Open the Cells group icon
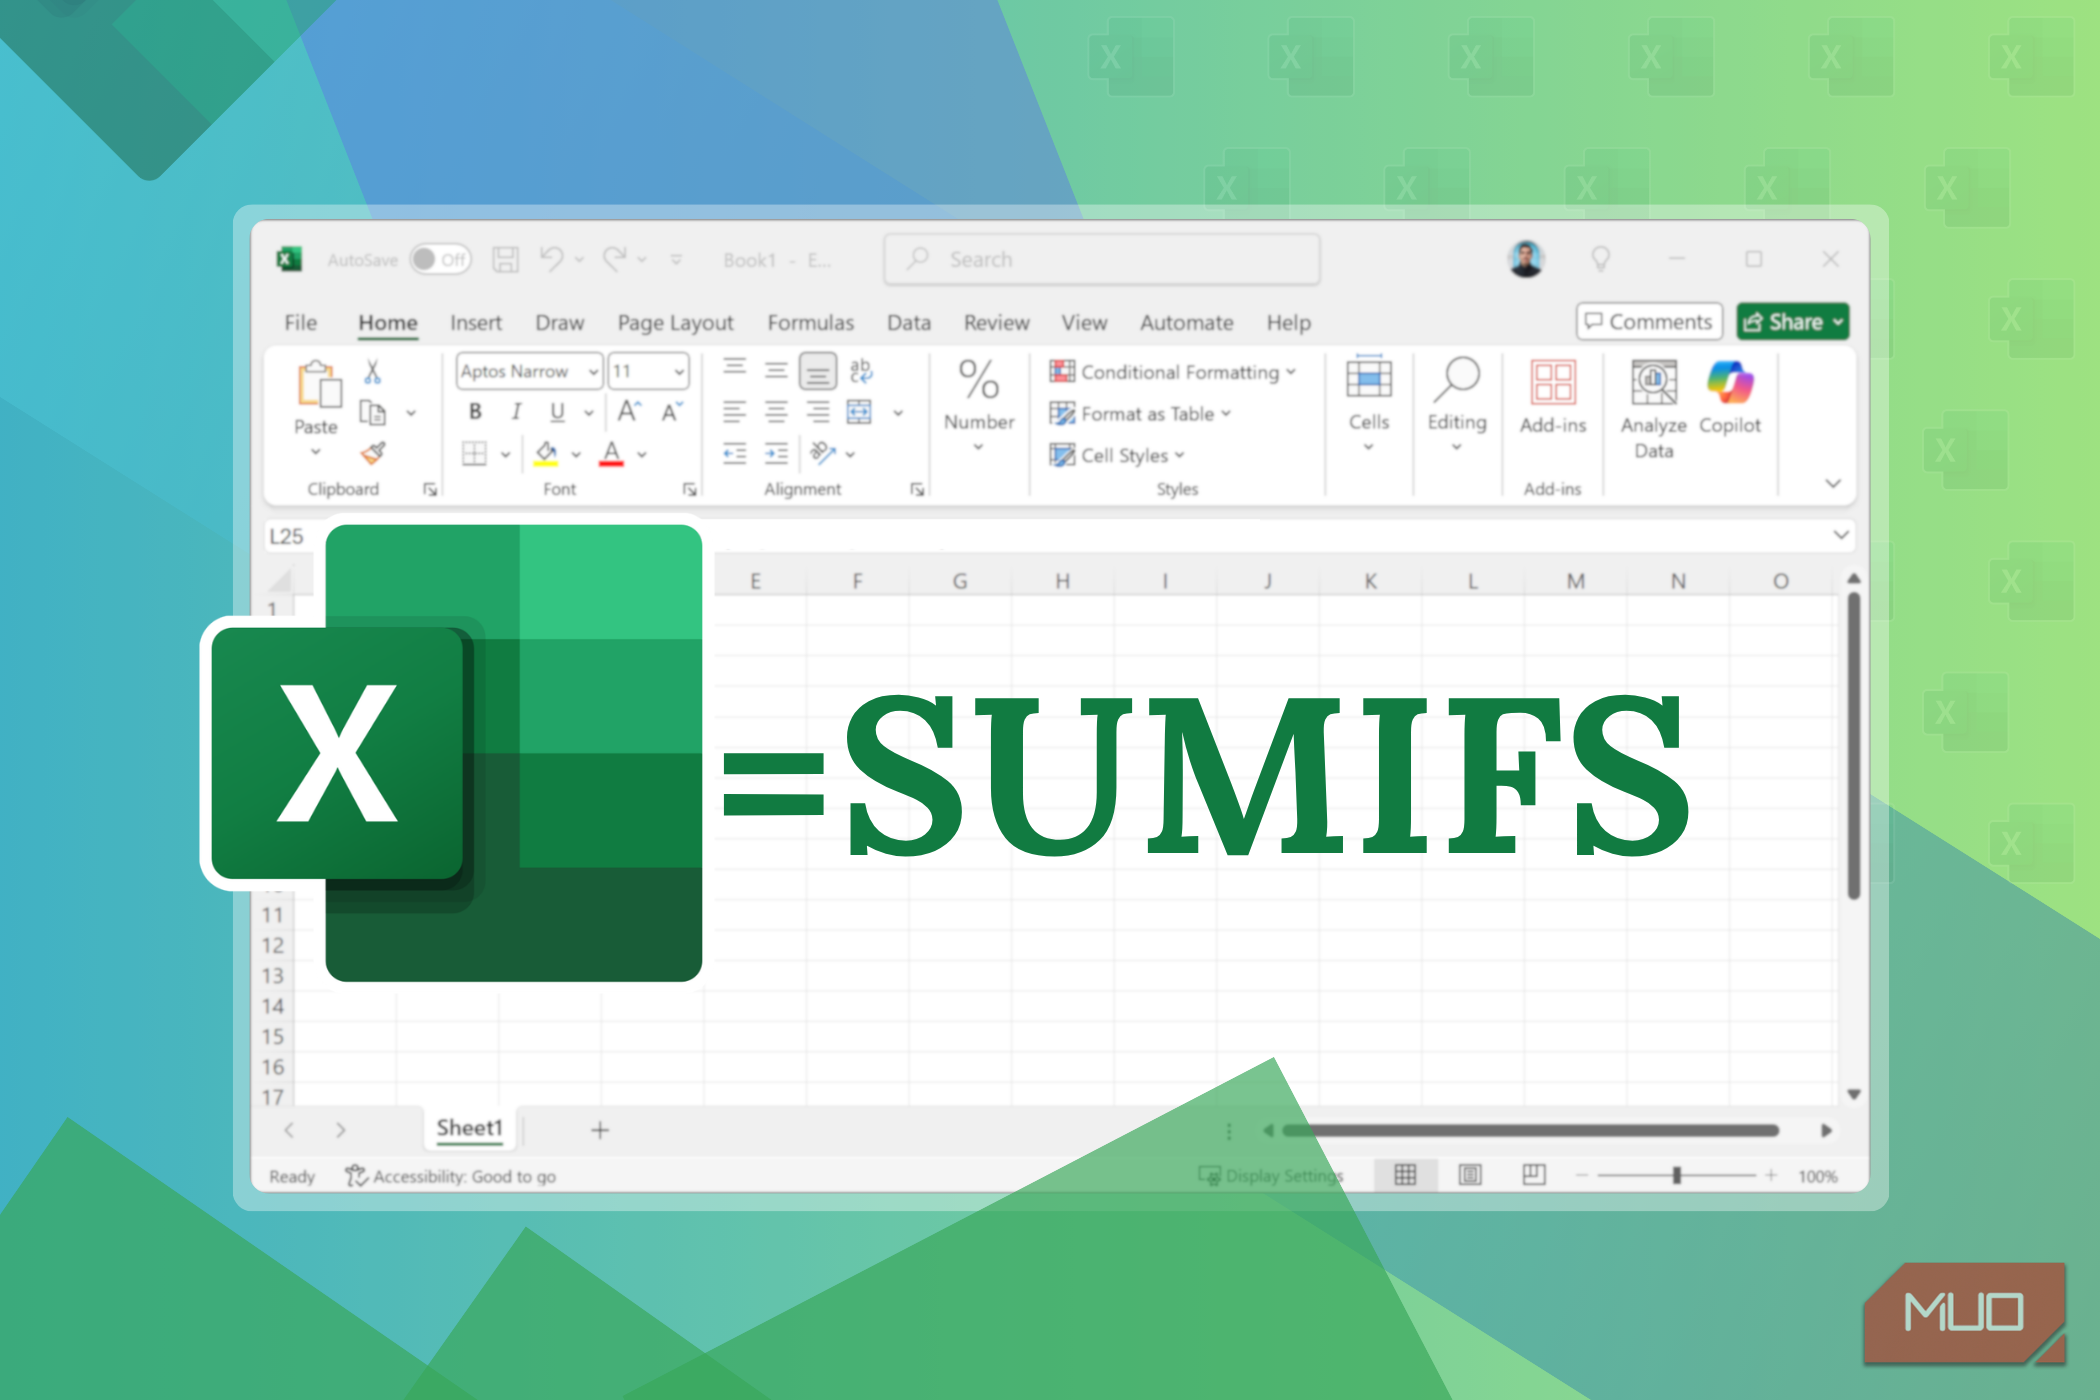The image size is (2100, 1400). [x=1369, y=379]
